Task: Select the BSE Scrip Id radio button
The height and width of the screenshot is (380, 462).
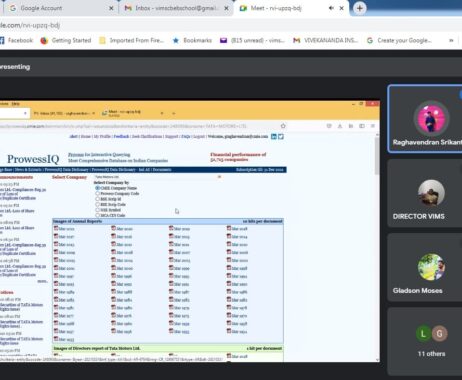Action: pos(98,199)
